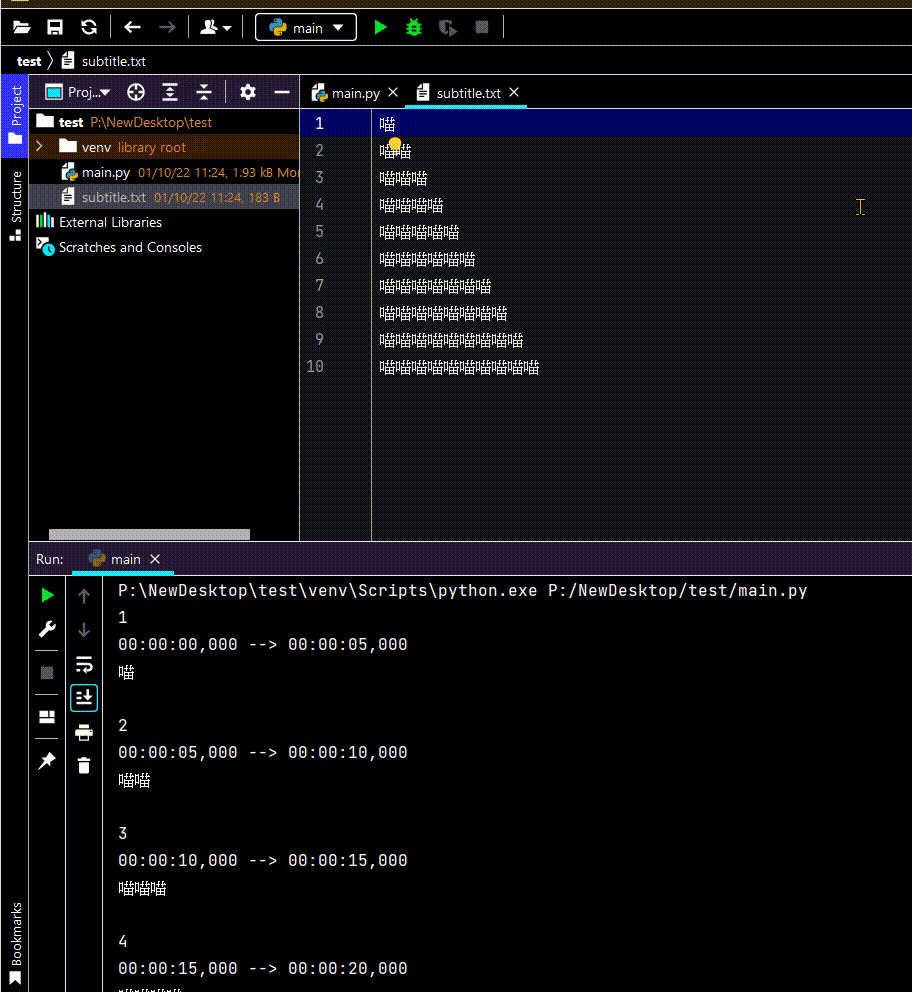
Task: Click the Synchronize reload icon
Action: tap(89, 28)
